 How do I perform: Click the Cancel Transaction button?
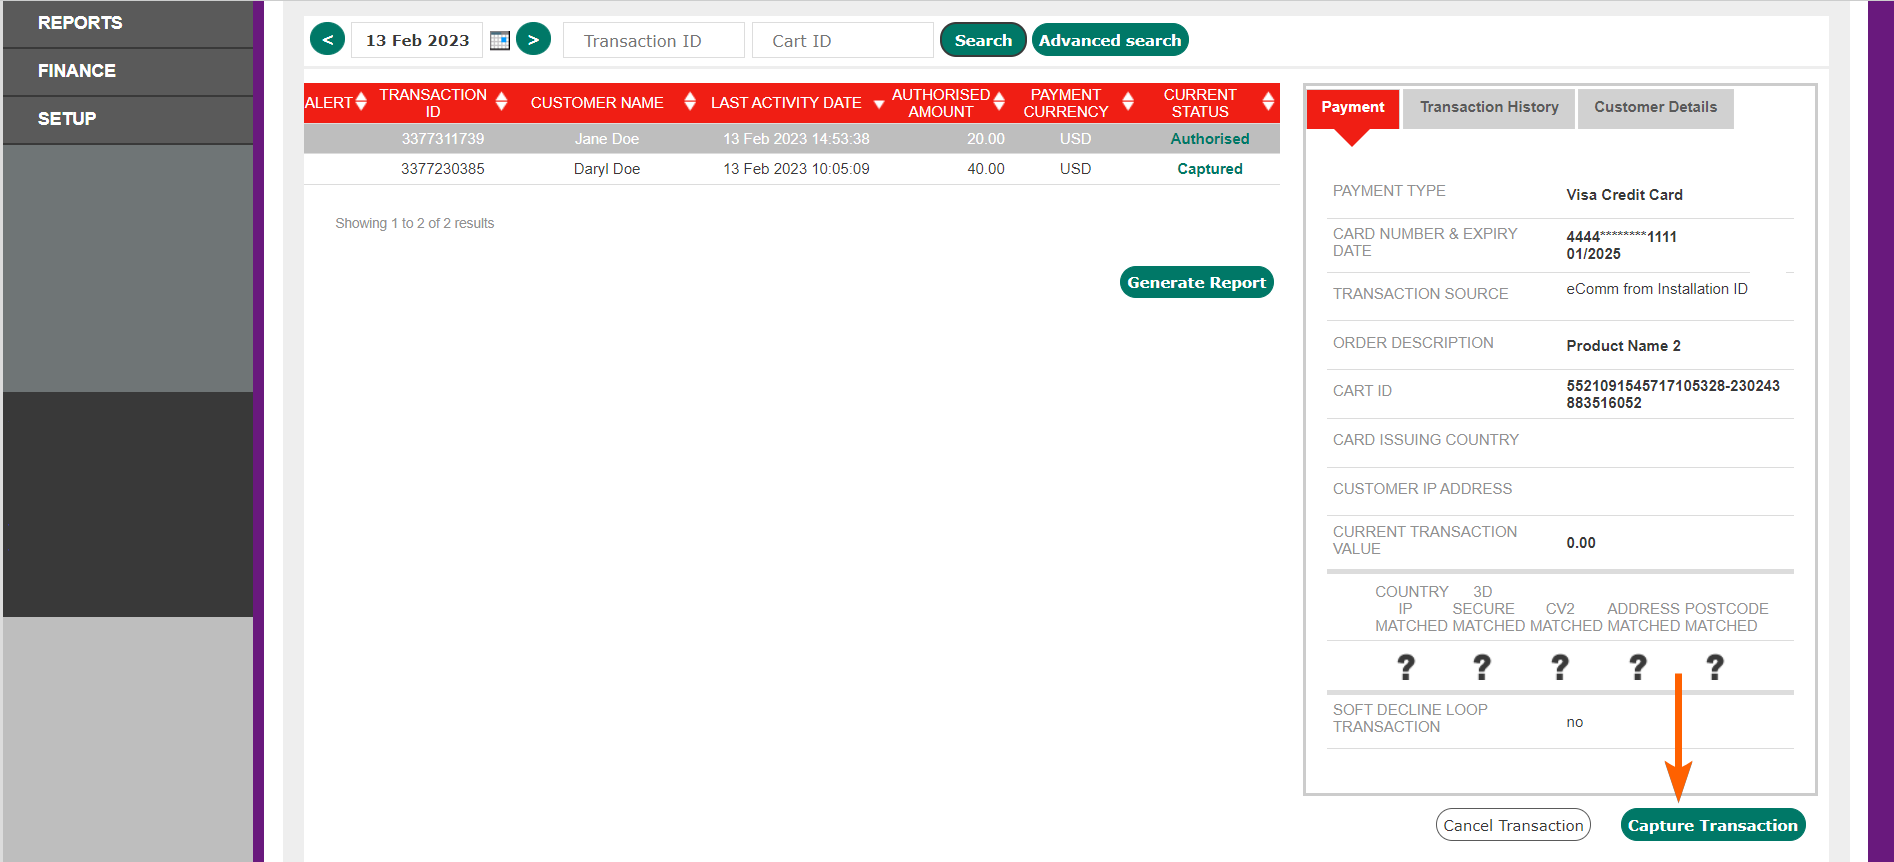(x=1513, y=825)
